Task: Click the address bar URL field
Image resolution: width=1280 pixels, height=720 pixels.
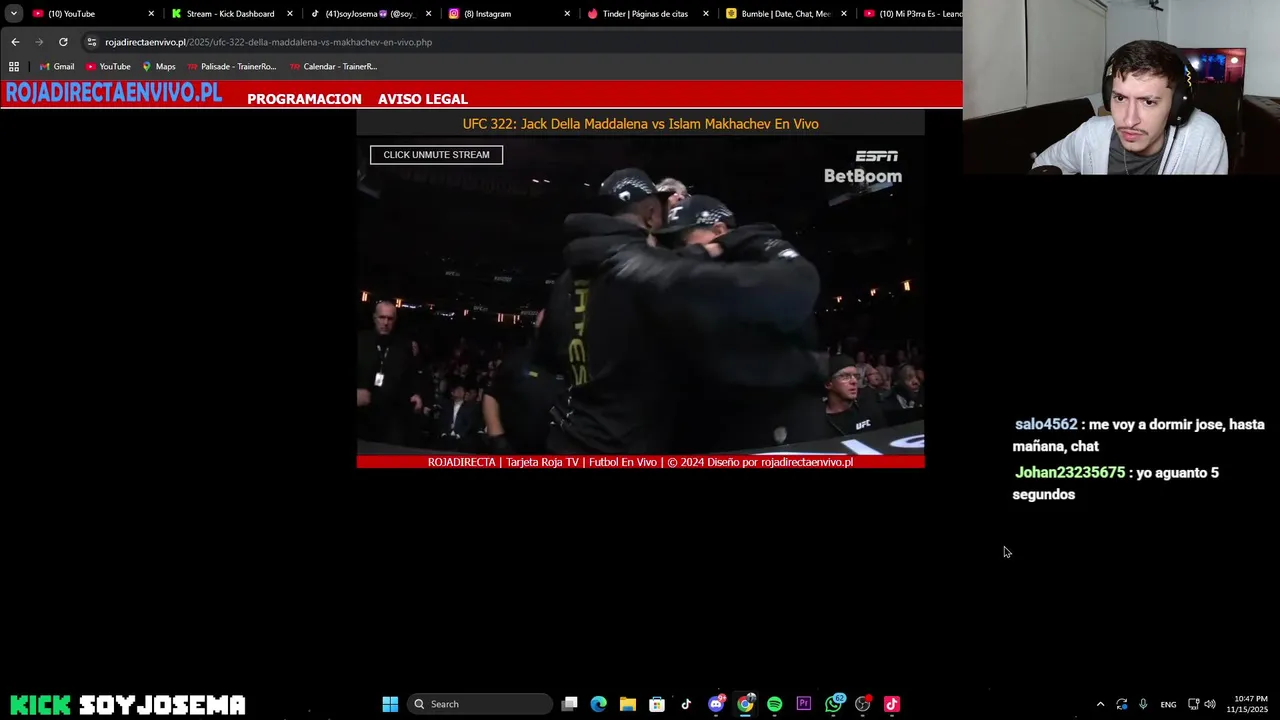Action: pos(520,42)
